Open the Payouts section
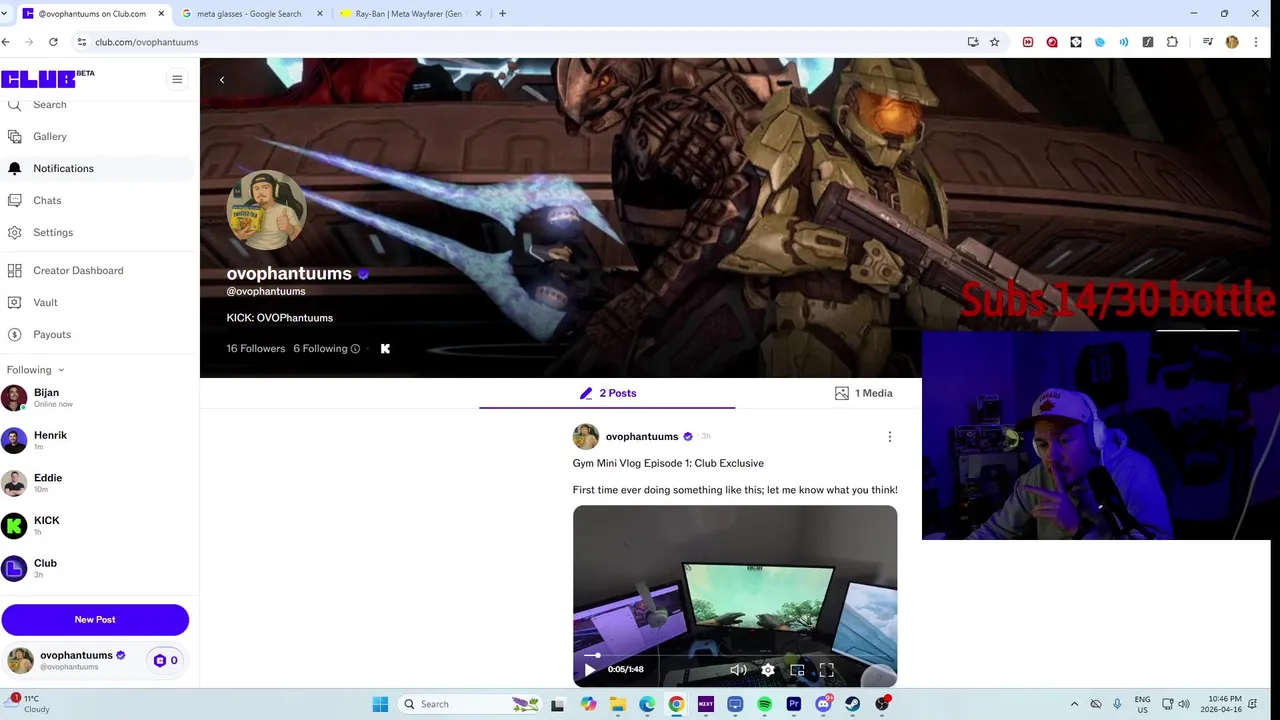The height and width of the screenshot is (720, 1280). click(51, 334)
